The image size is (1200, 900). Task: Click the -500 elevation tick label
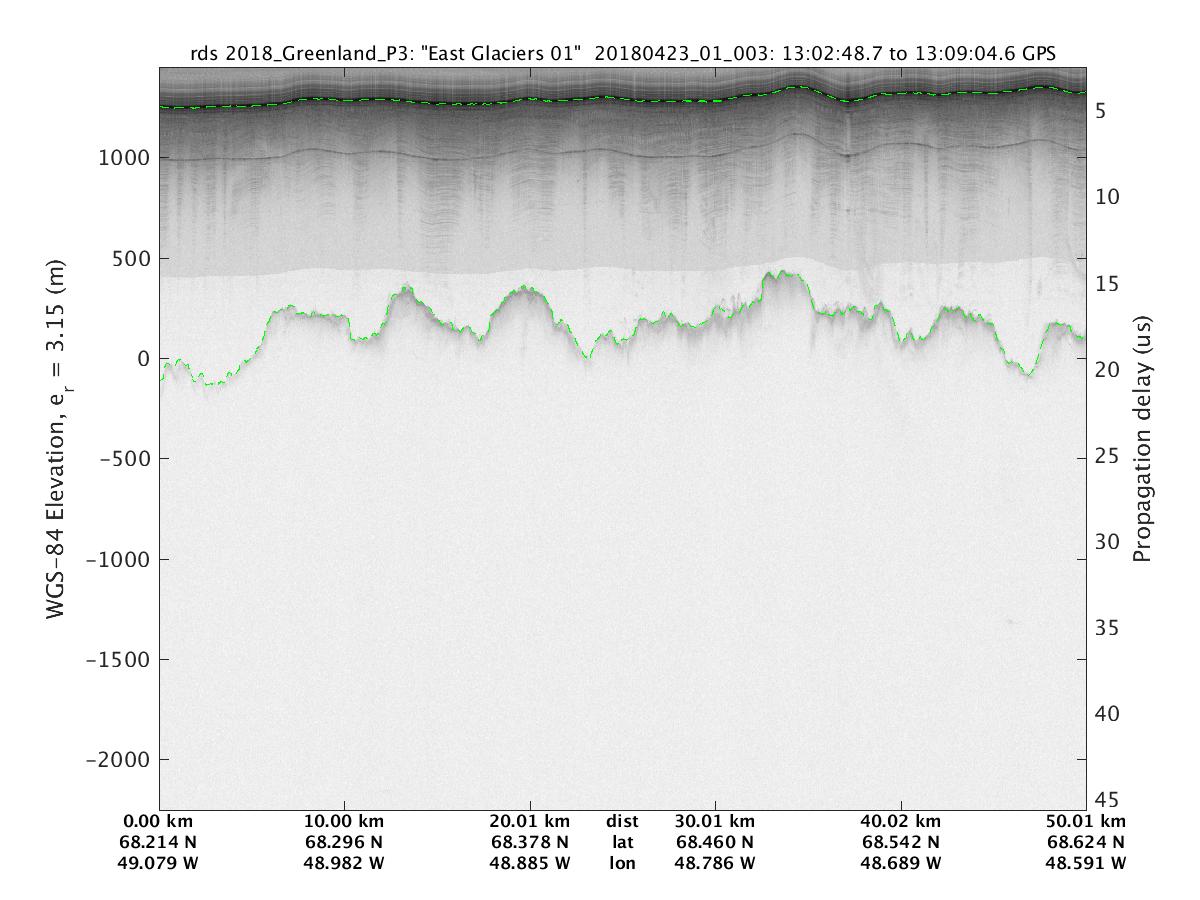click(126, 459)
